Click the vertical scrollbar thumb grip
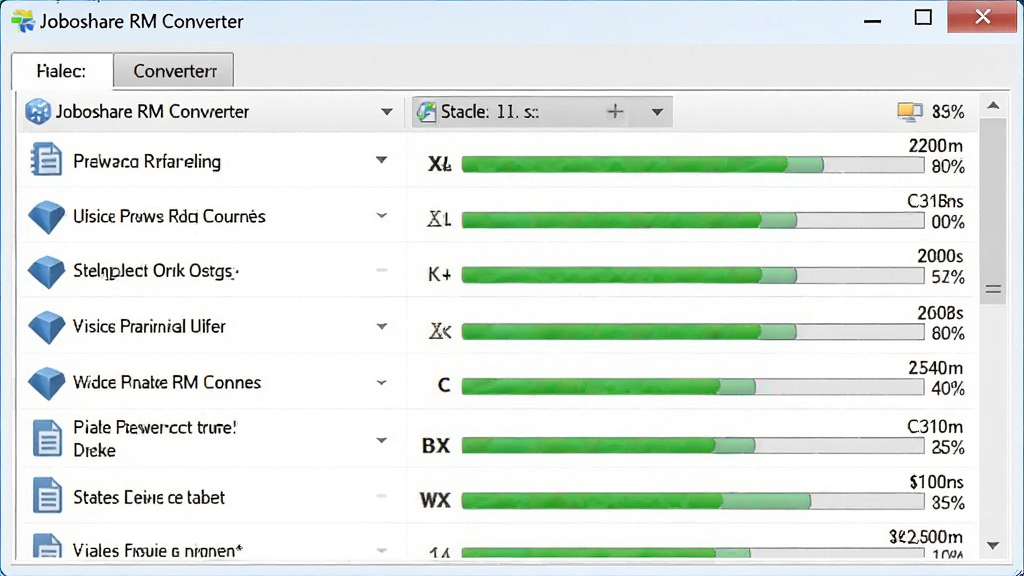Image resolution: width=1024 pixels, height=576 pixels. [x=993, y=289]
